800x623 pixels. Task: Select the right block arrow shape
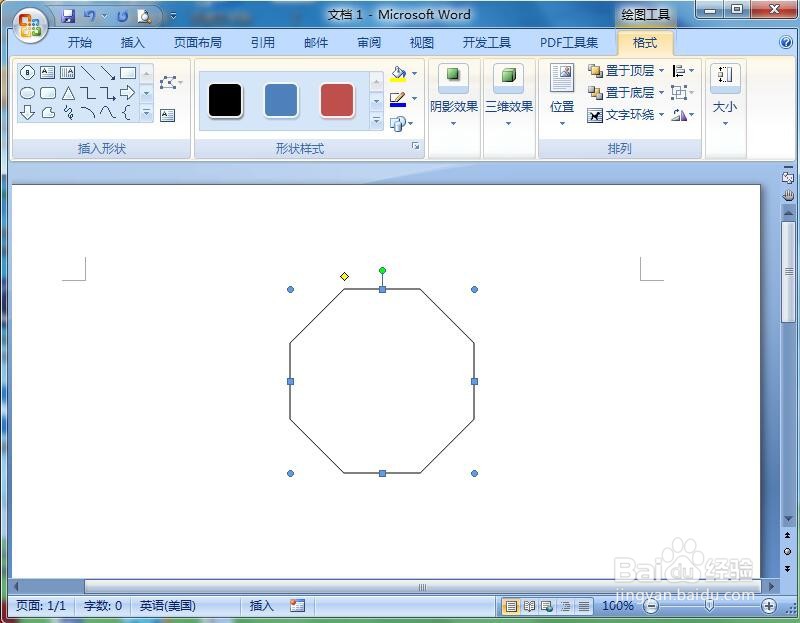click(x=128, y=93)
